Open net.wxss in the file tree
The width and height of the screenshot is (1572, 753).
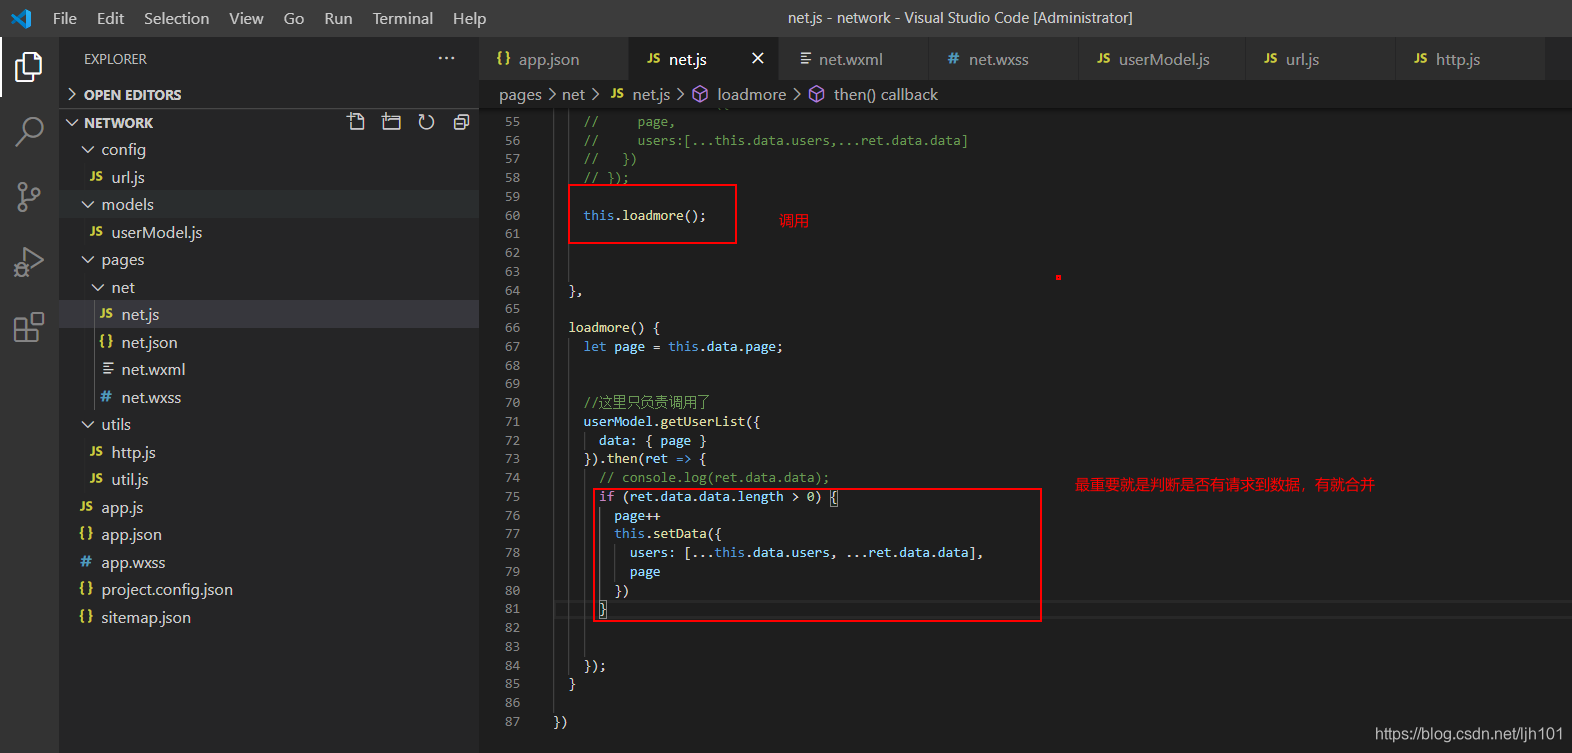[x=270, y=397]
